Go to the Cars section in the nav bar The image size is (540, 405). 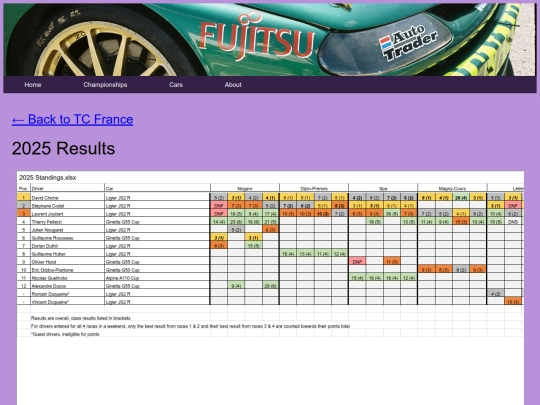click(x=176, y=85)
